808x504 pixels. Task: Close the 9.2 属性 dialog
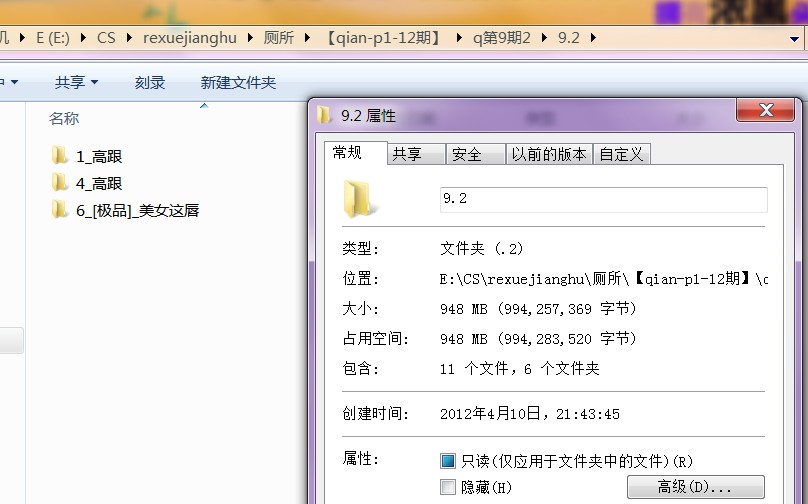[x=765, y=110]
